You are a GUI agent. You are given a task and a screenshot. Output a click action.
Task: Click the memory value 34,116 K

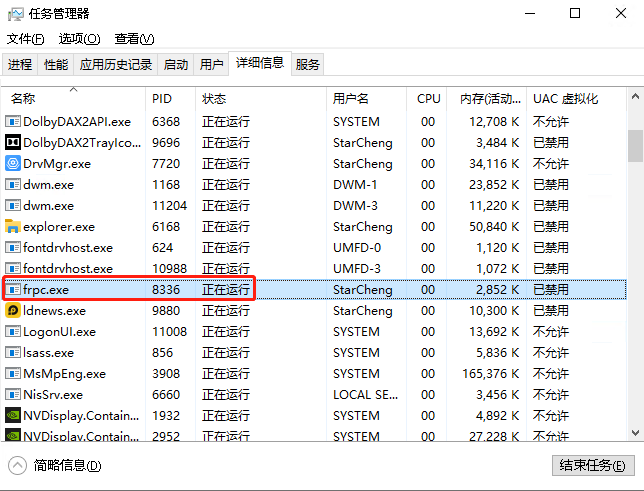coord(494,164)
